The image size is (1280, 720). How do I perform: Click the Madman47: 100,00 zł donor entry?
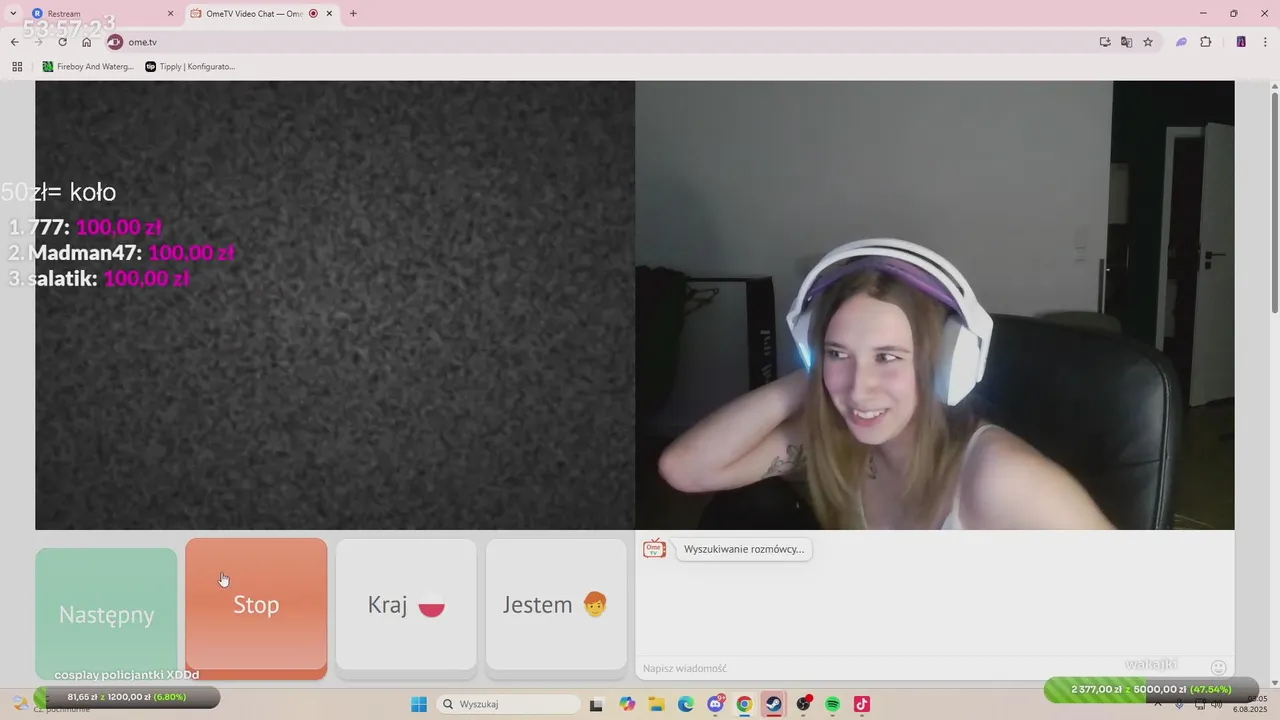click(x=121, y=253)
